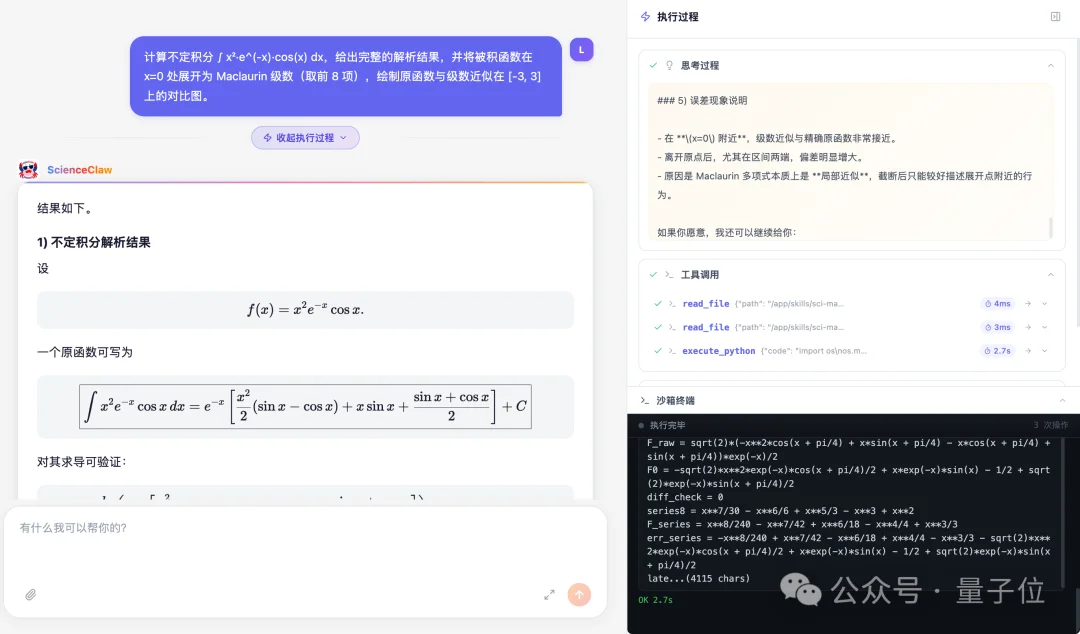
Task: Click the paperclip attachment icon in the input box
Action: pyautogui.click(x=30, y=594)
